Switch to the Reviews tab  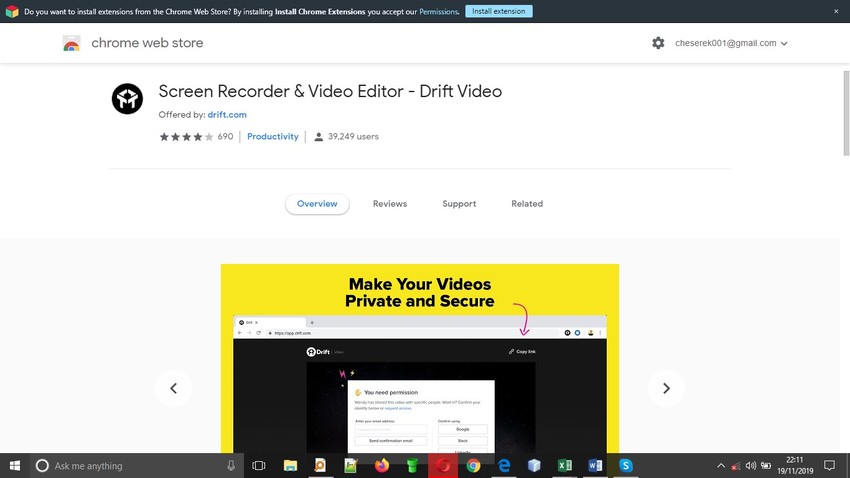click(x=390, y=204)
